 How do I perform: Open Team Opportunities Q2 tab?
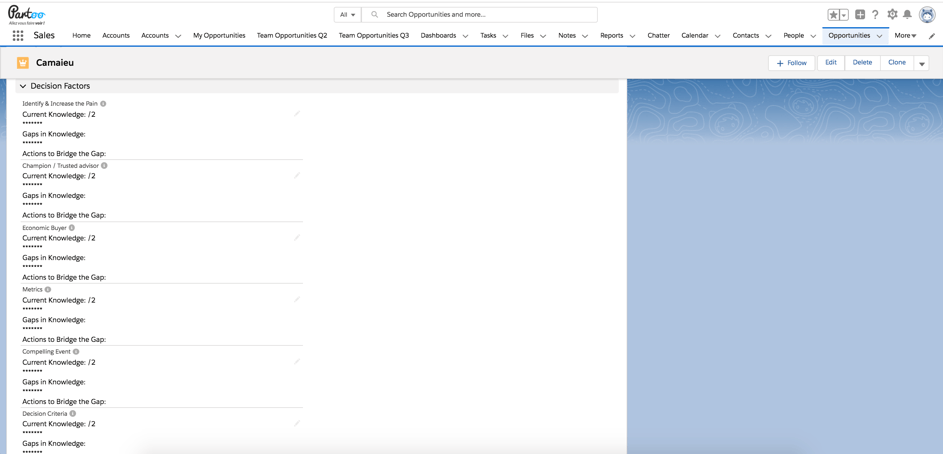click(x=292, y=35)
